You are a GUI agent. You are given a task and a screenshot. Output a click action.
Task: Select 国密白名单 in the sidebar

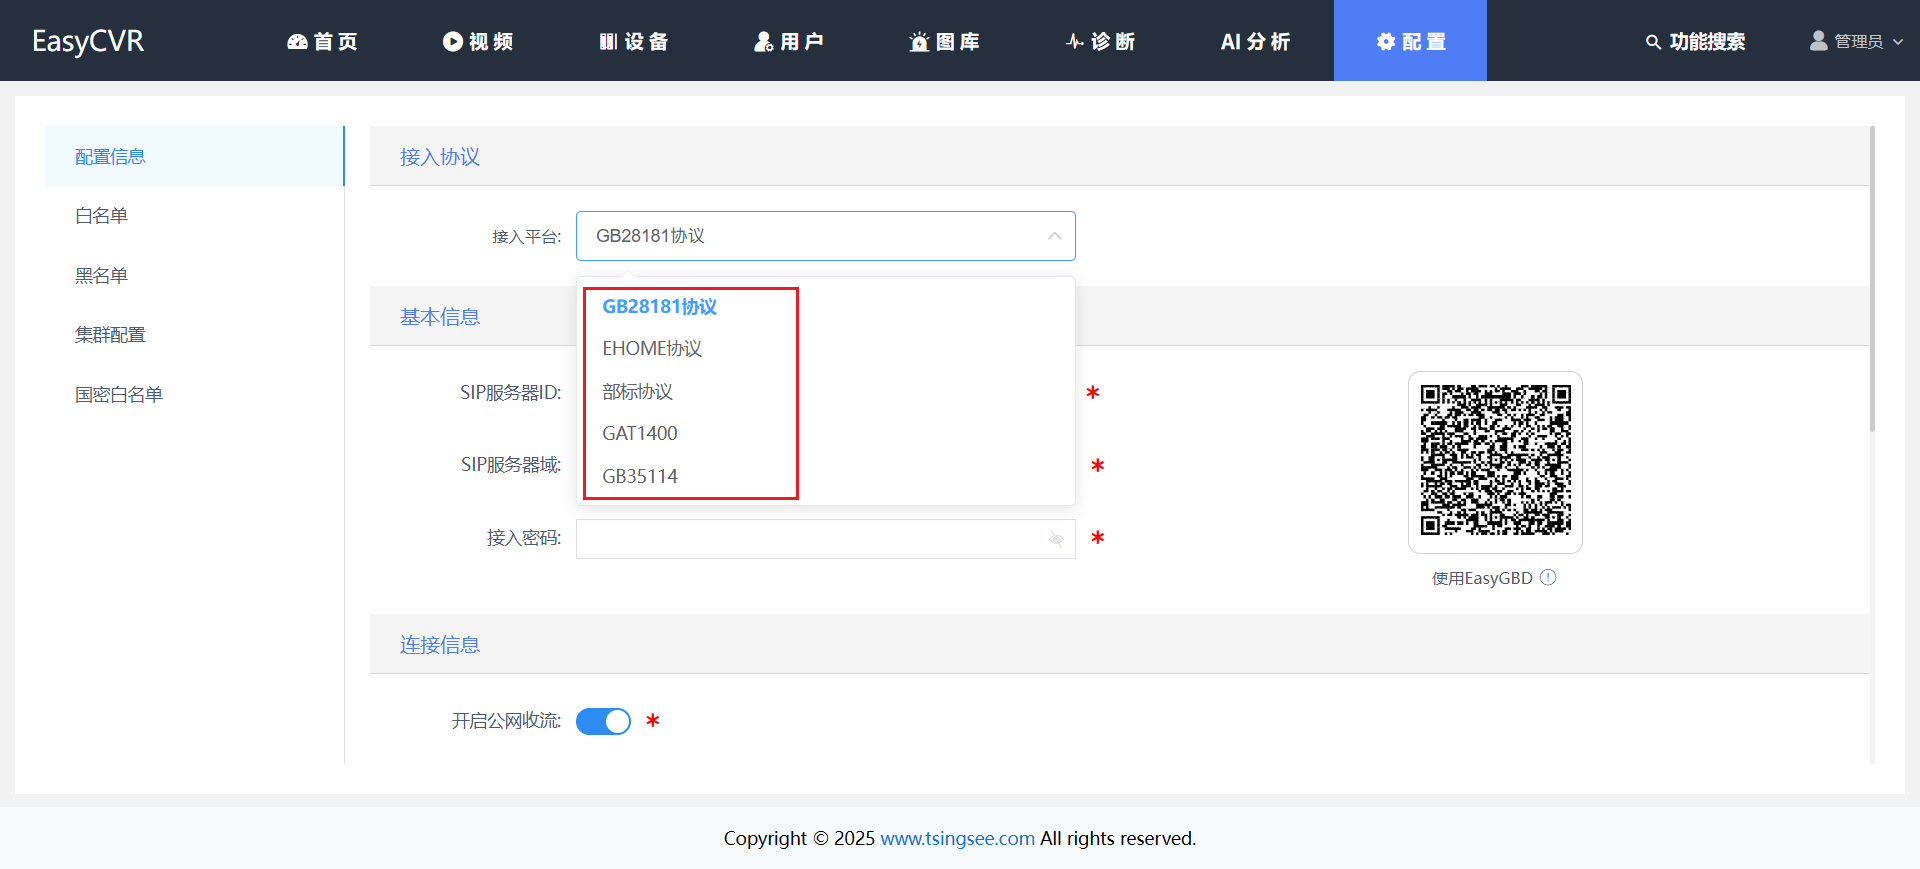pos(195,394)
